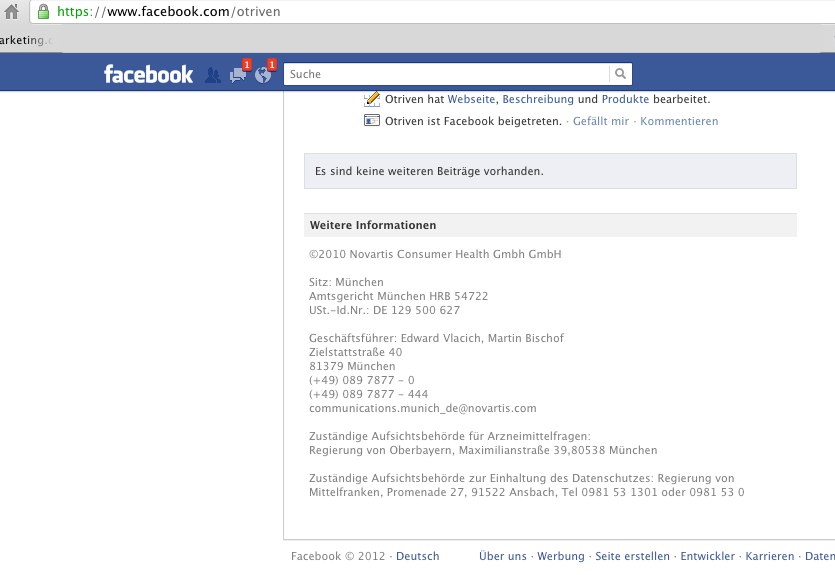Click '81379 München' line

pos(352,366)
